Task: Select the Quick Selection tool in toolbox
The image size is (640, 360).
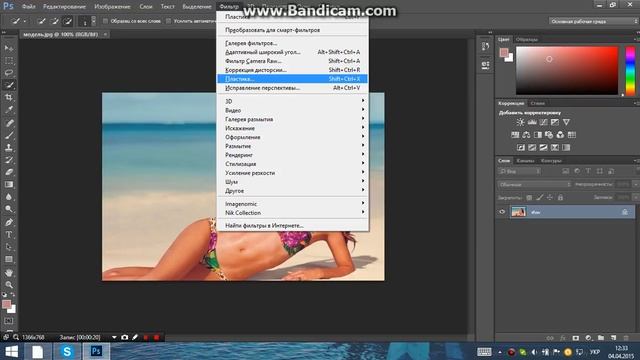Action: pos(9,85)
